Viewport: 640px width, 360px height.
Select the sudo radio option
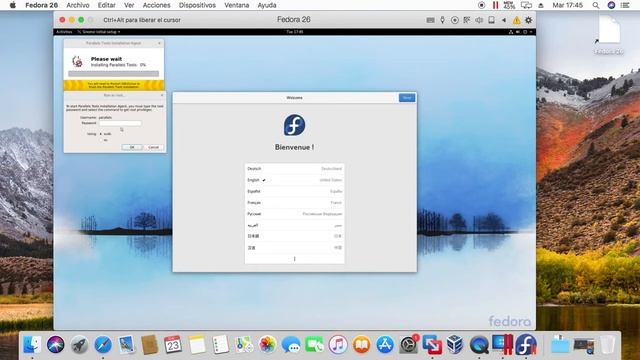pyautogui.click(x=101, y=134)
